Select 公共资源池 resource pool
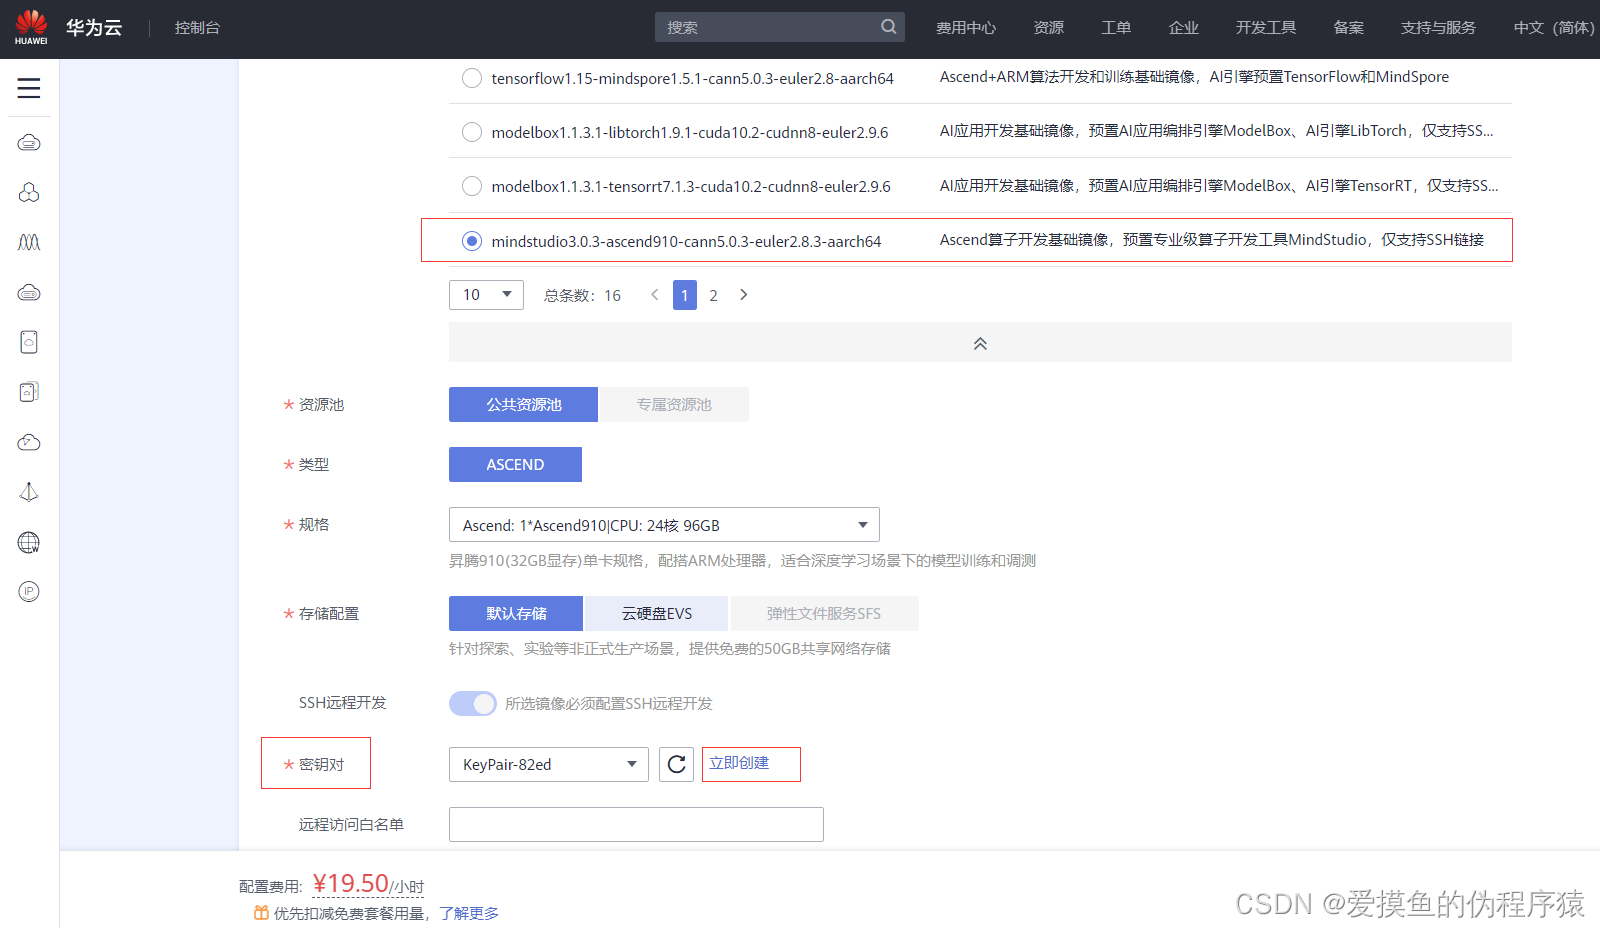This screenshot has height=928, width=1600. [x=523, y=405]
